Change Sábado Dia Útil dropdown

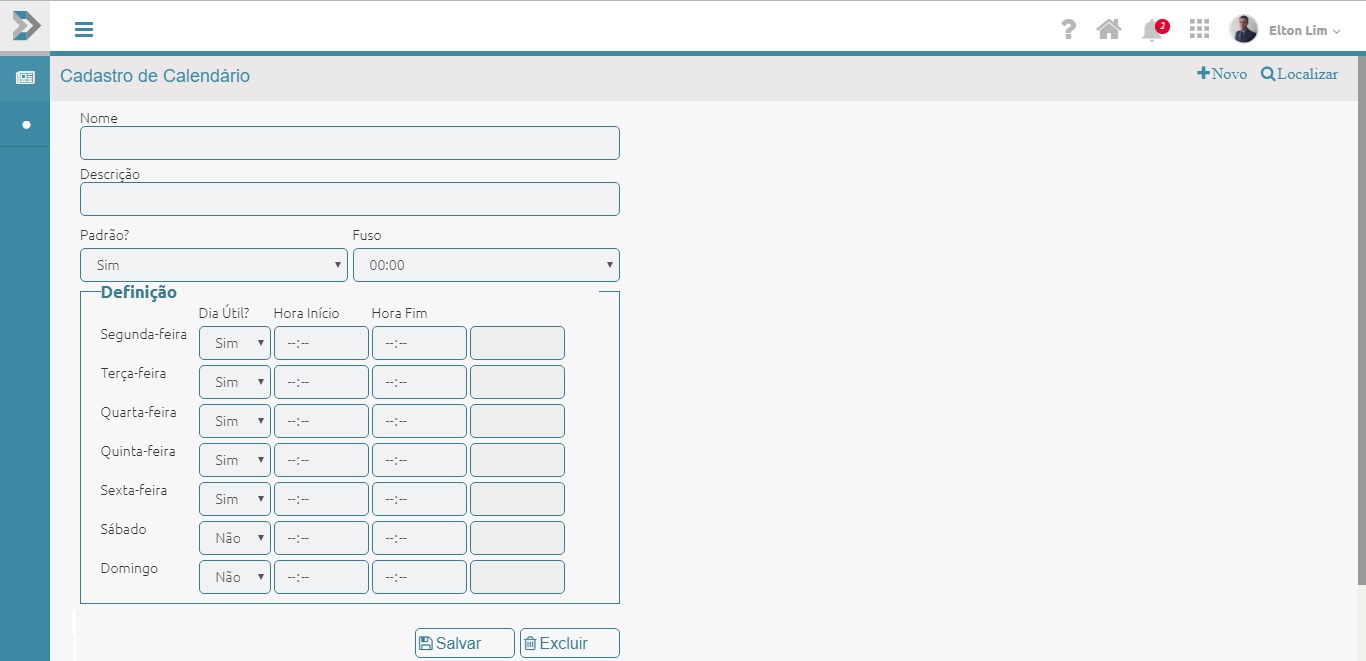[235, 538]
